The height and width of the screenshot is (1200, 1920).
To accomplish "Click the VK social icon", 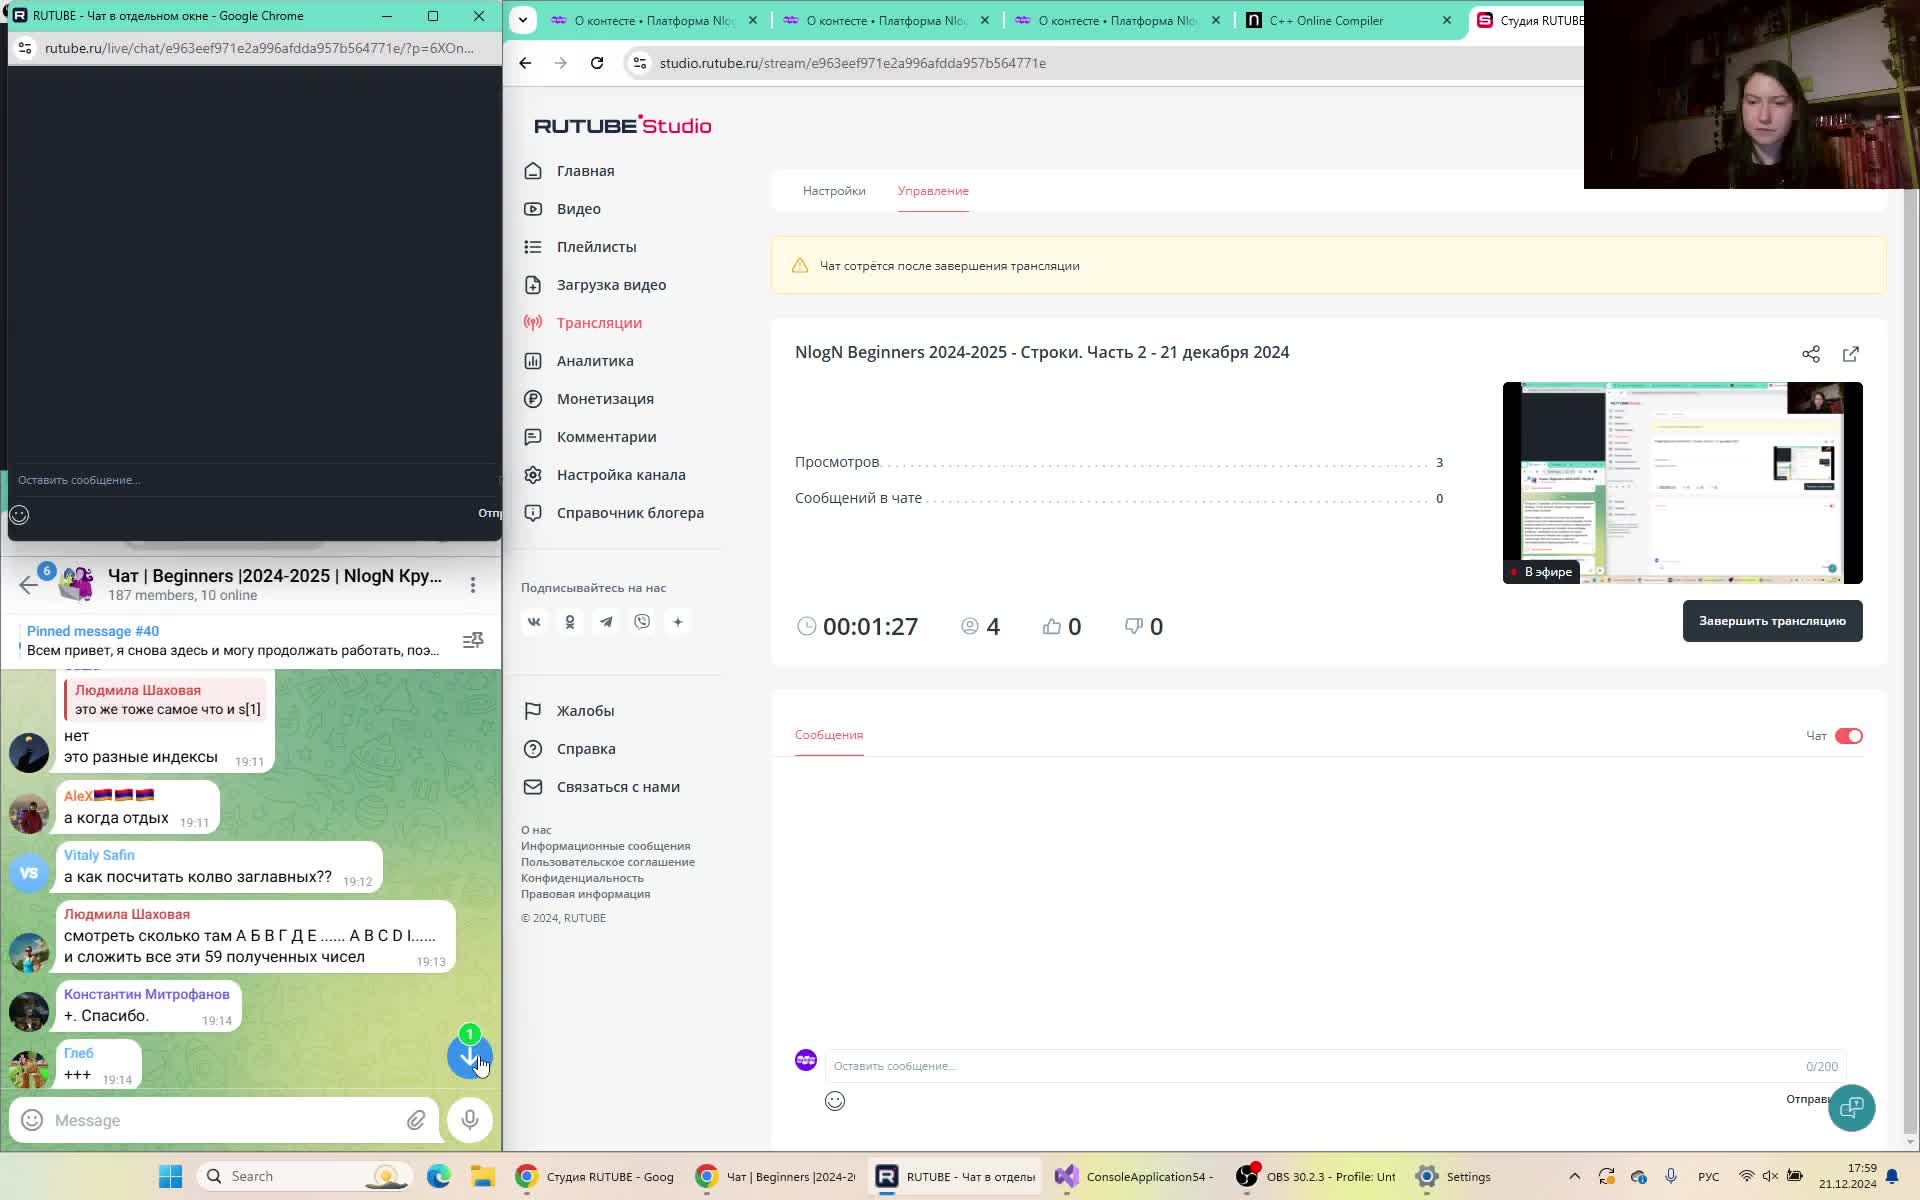I will (534, 622).
